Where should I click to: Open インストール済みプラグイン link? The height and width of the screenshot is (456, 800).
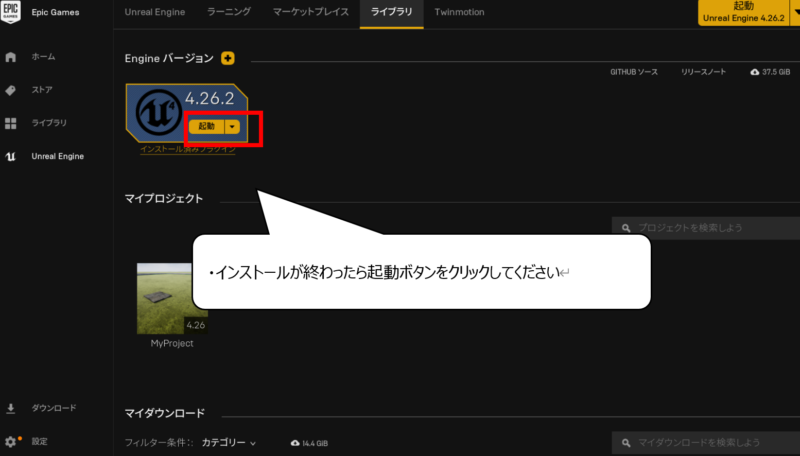point(188,149)
